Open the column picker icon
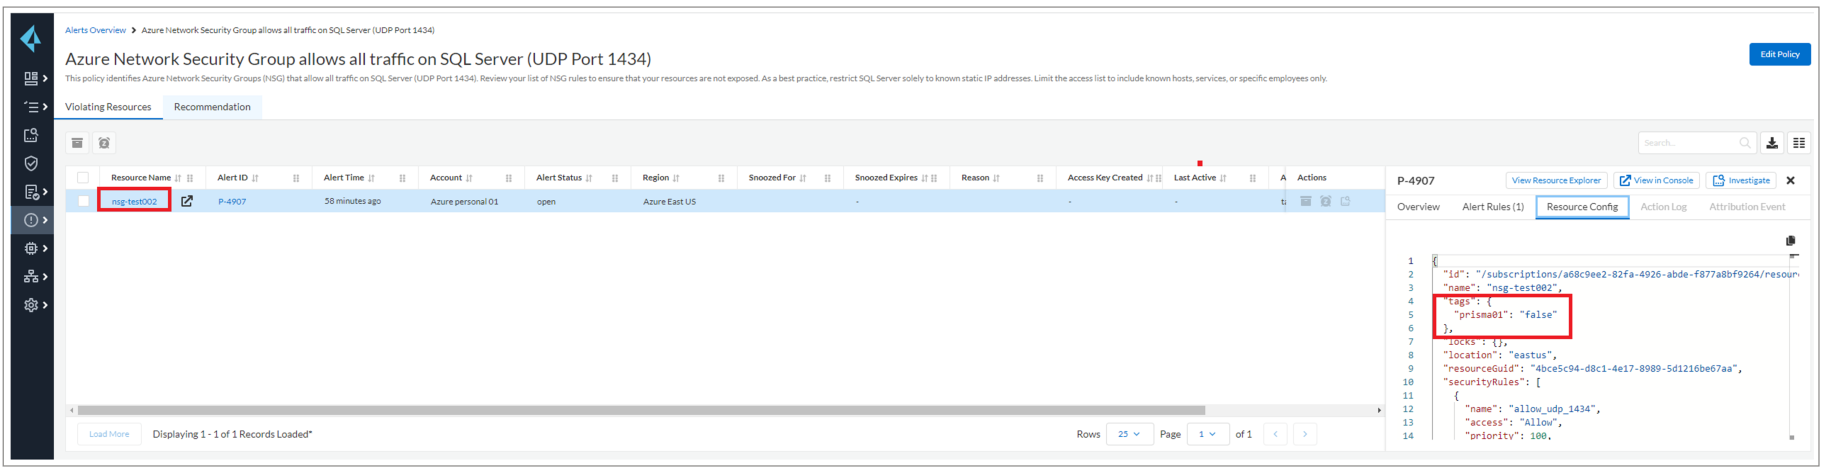Viewport: 1824px width, 472px height. [1799, 143]
